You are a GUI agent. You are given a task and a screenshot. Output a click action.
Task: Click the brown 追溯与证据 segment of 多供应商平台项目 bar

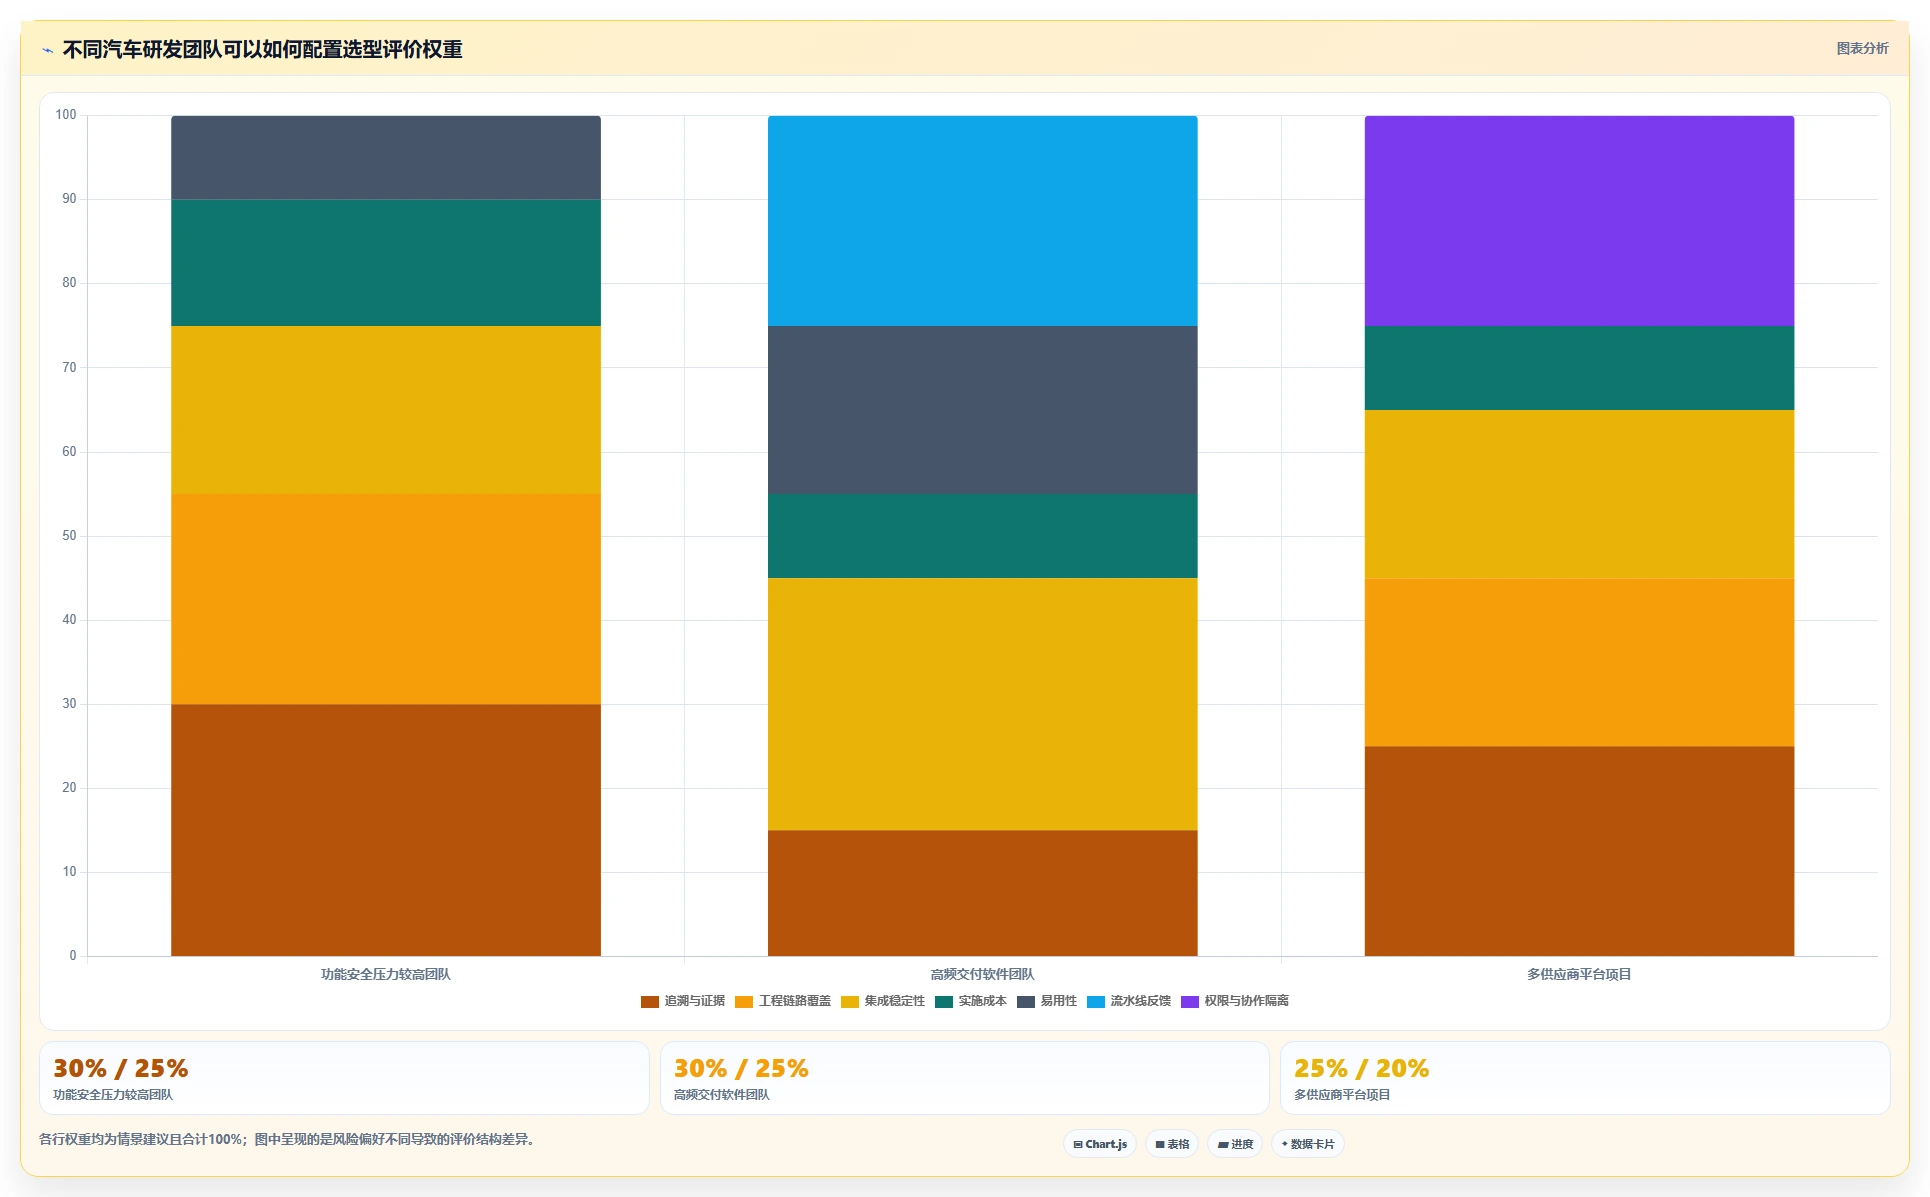coord(1579,851)
